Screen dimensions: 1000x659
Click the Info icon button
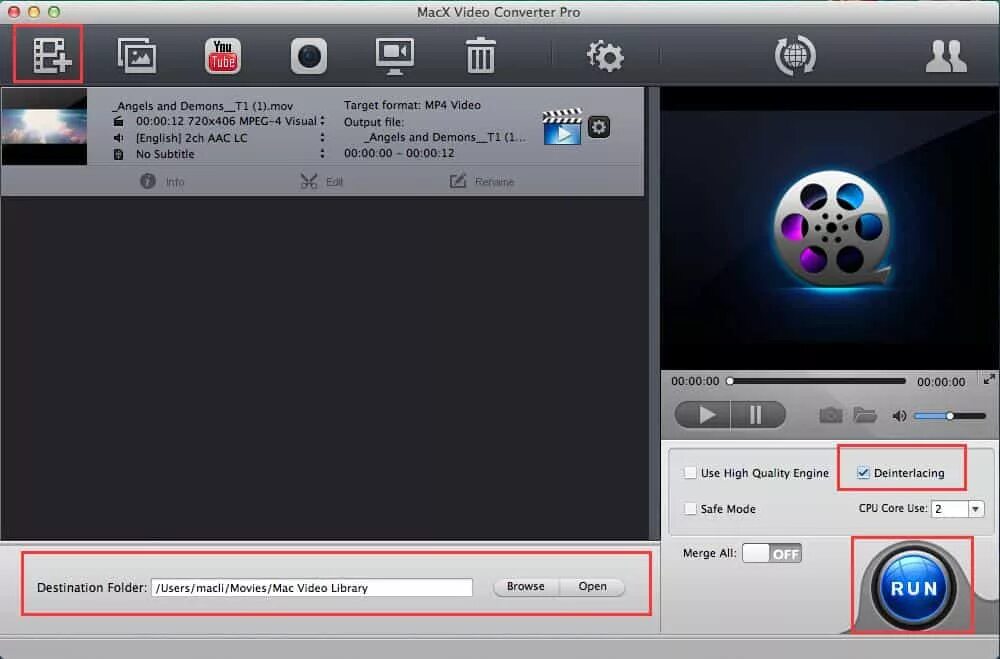tap(162, 182)
